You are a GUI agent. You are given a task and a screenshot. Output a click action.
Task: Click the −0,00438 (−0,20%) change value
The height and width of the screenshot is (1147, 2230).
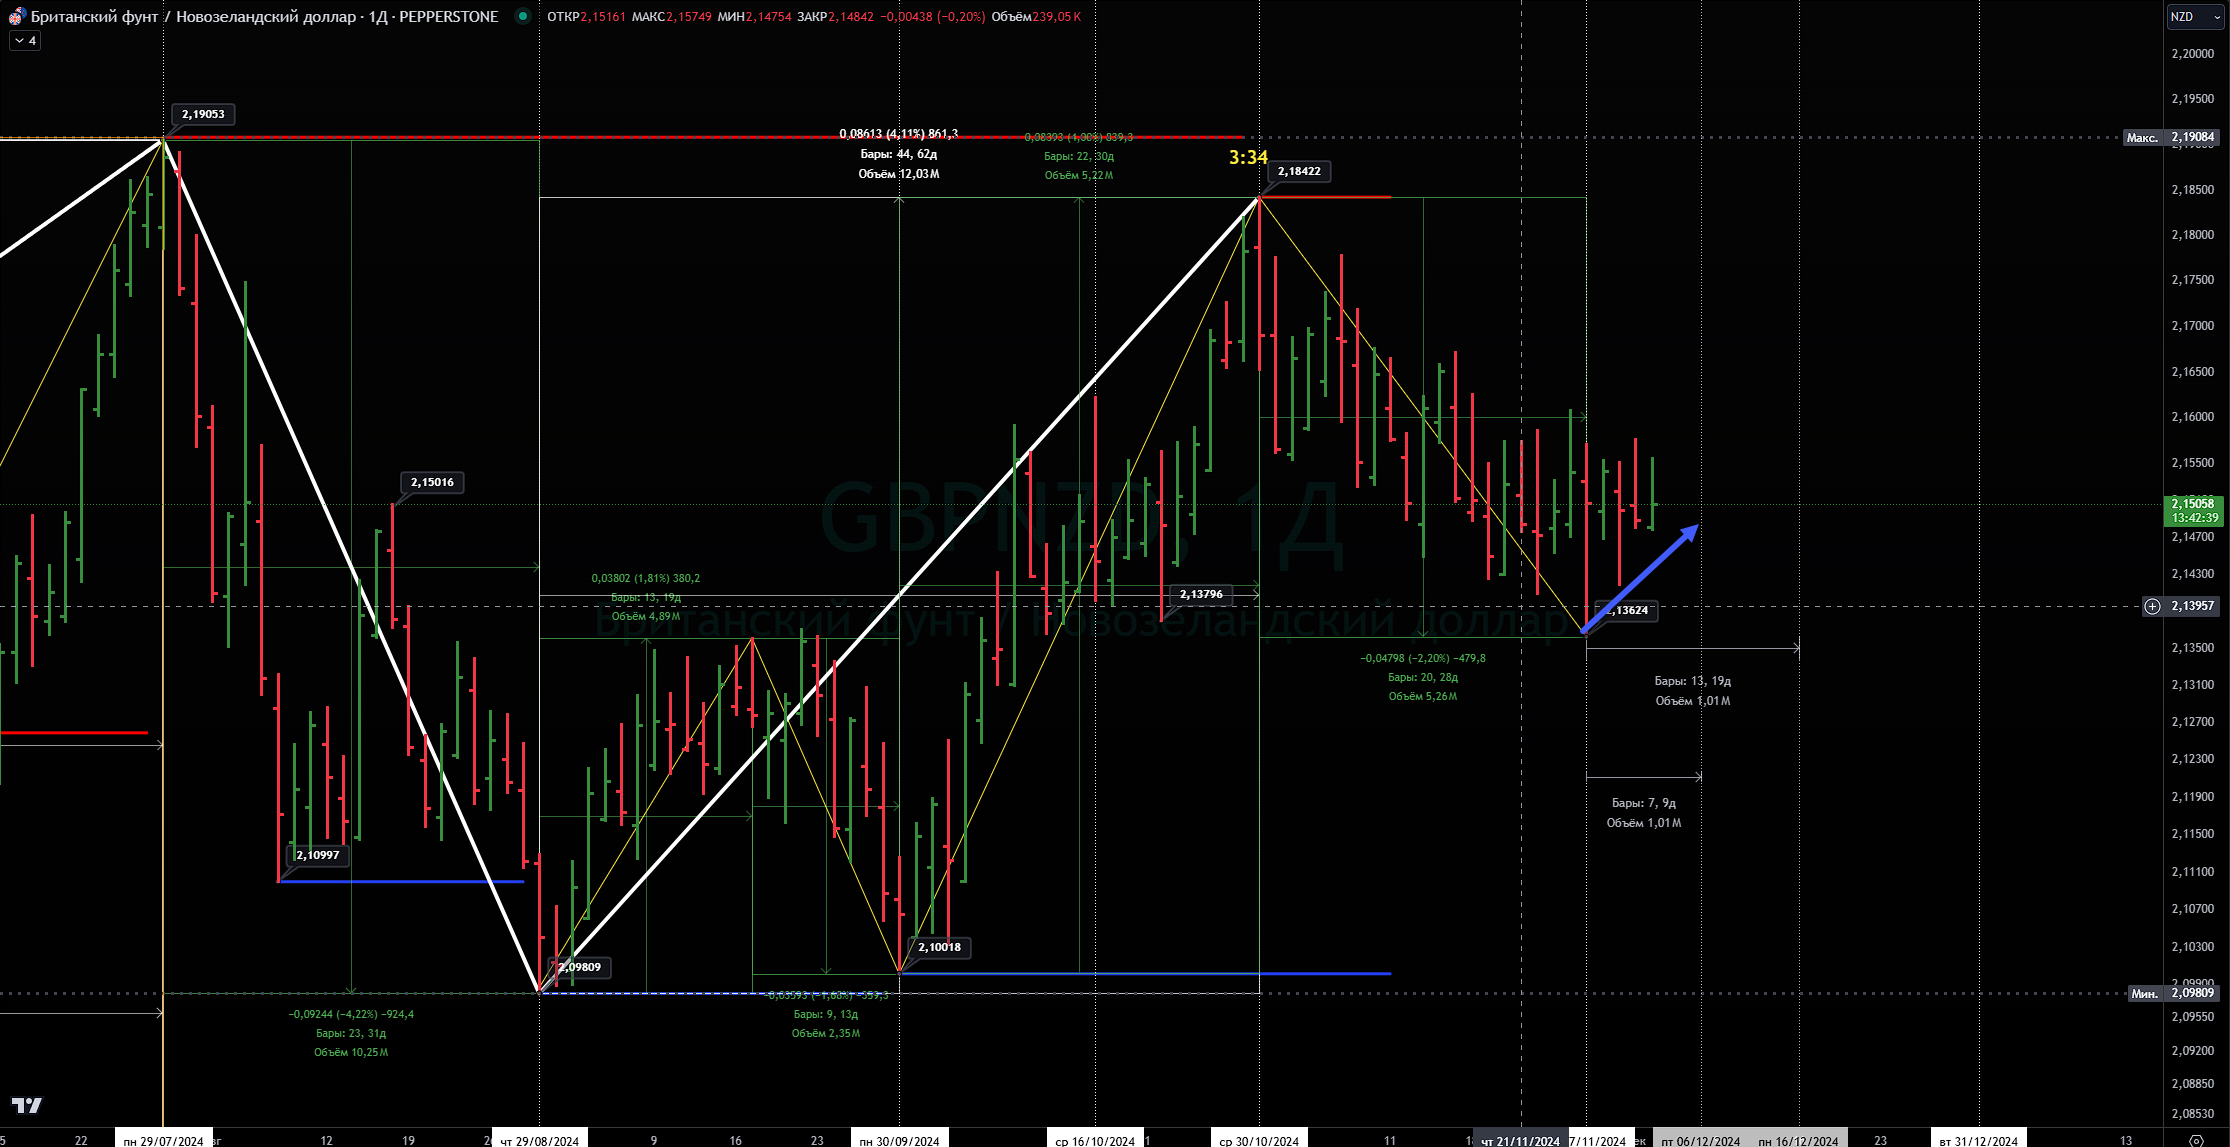pyautogui.click(x=933, y=17)
